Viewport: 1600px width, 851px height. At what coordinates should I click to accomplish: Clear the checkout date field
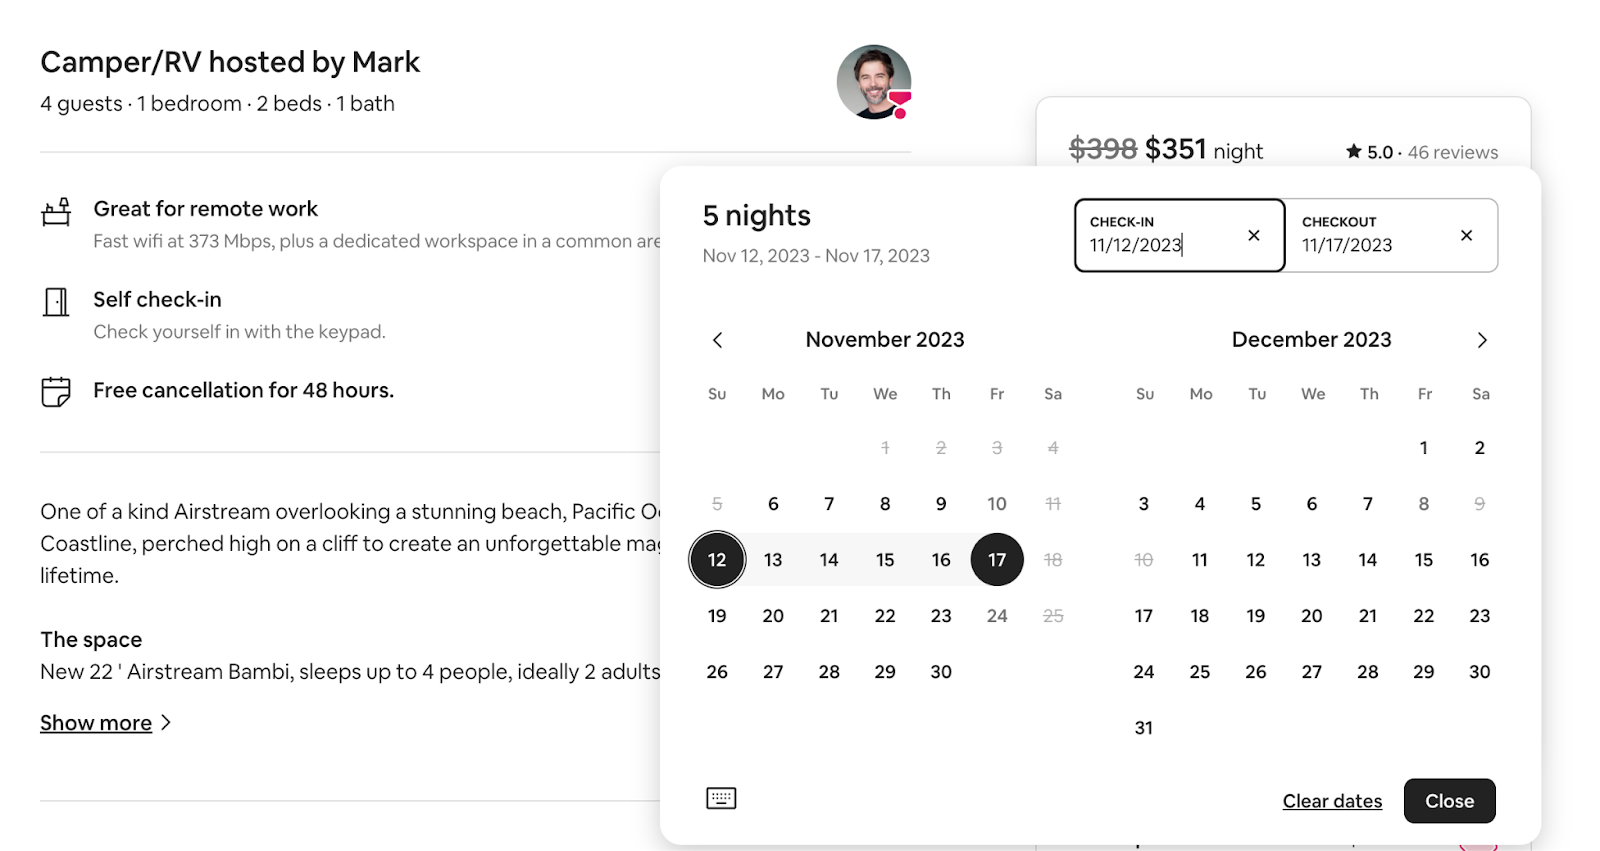[1466, 235]
